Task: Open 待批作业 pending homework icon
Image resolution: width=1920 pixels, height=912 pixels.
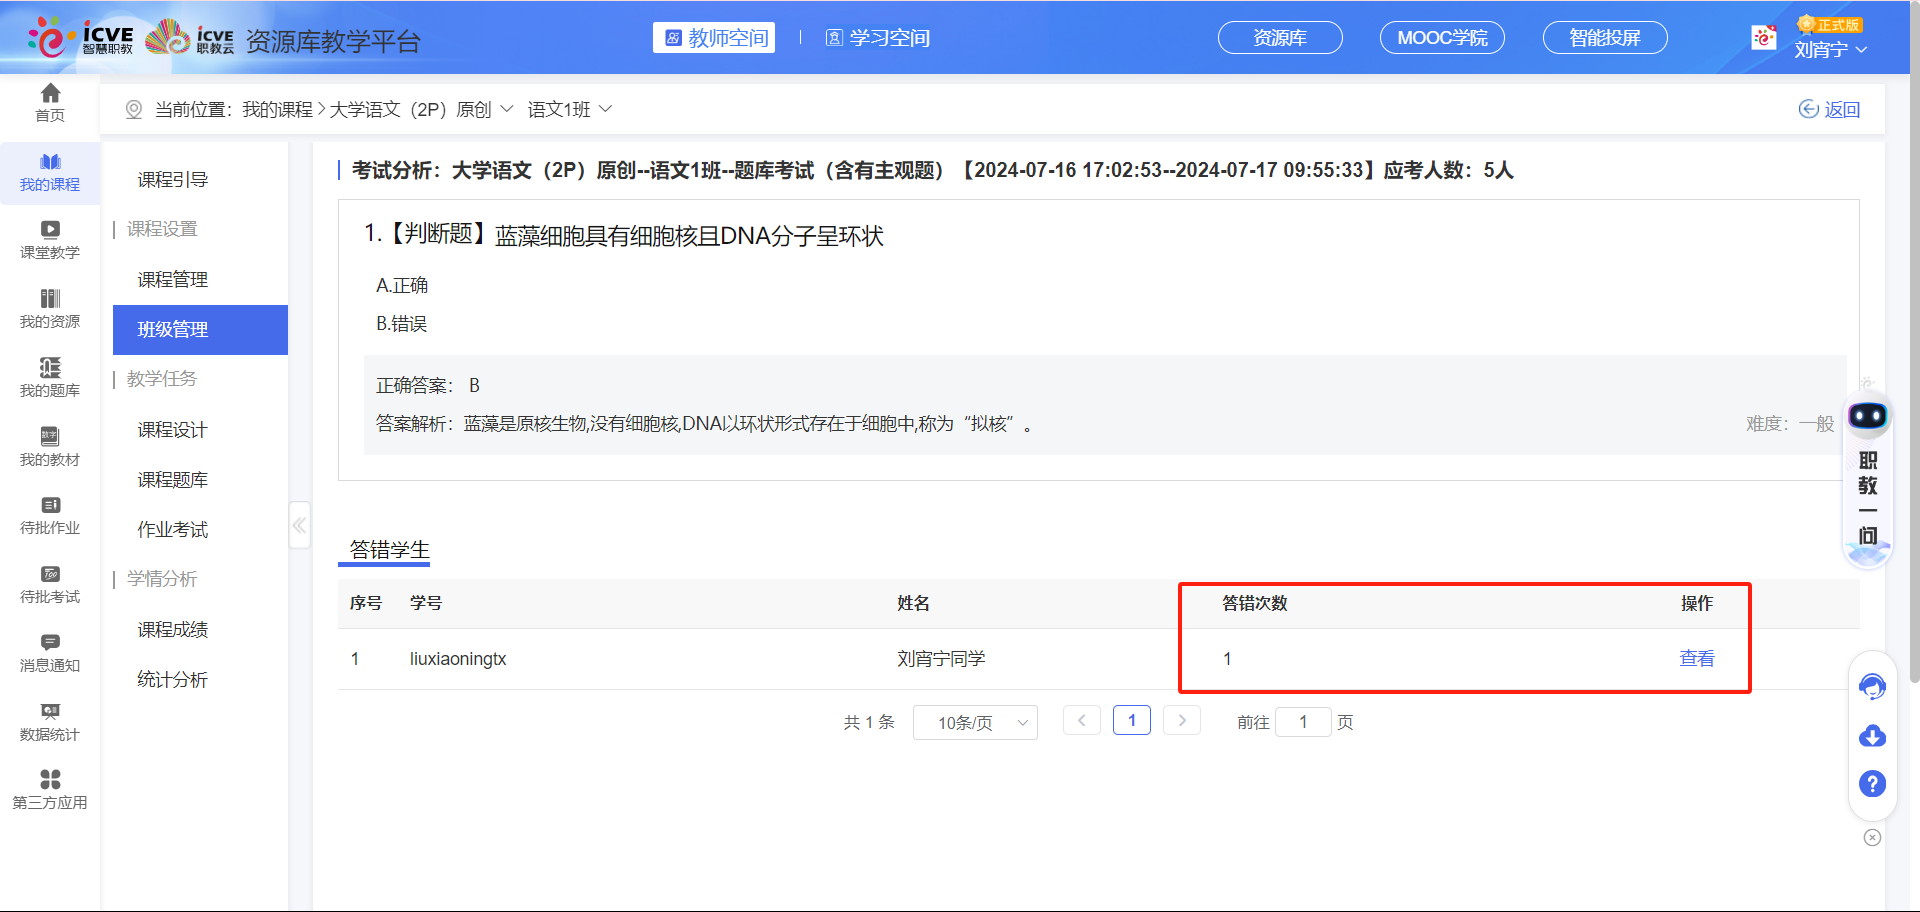Action: (x=50, y=514)
